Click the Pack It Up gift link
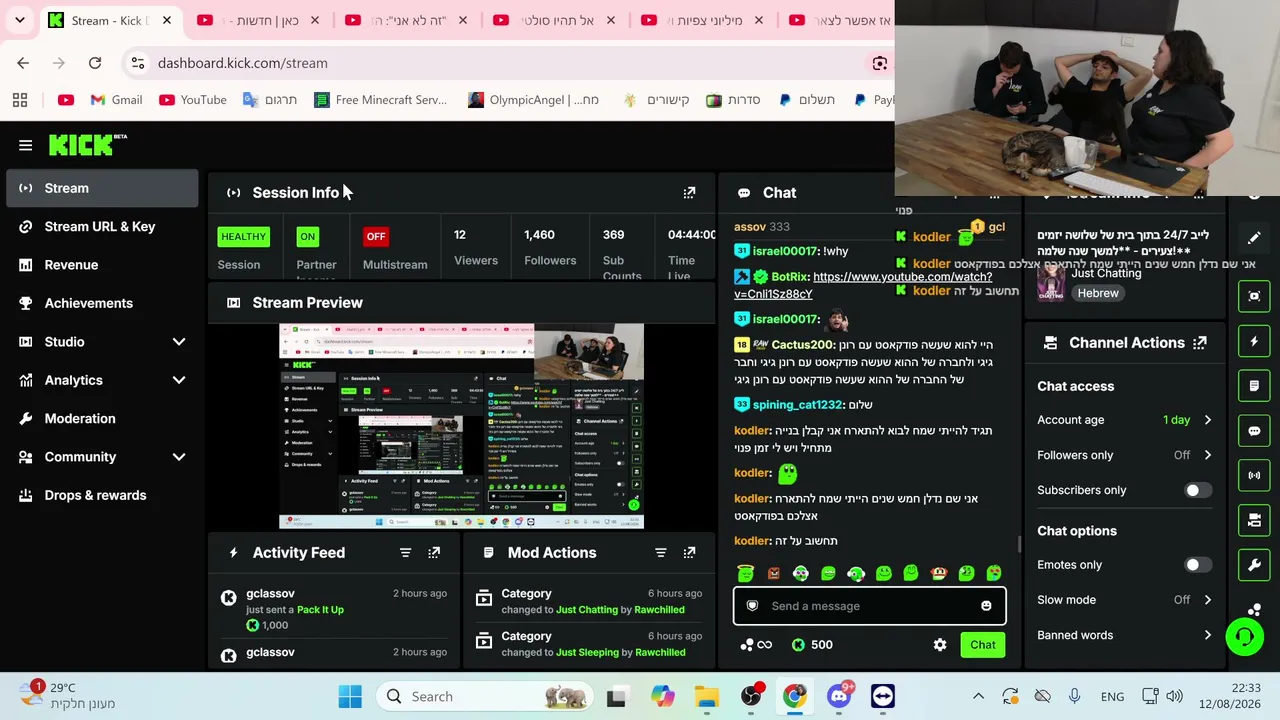Image resolution: width=1280 pixels, height=720 pixels. coord(320,610)
